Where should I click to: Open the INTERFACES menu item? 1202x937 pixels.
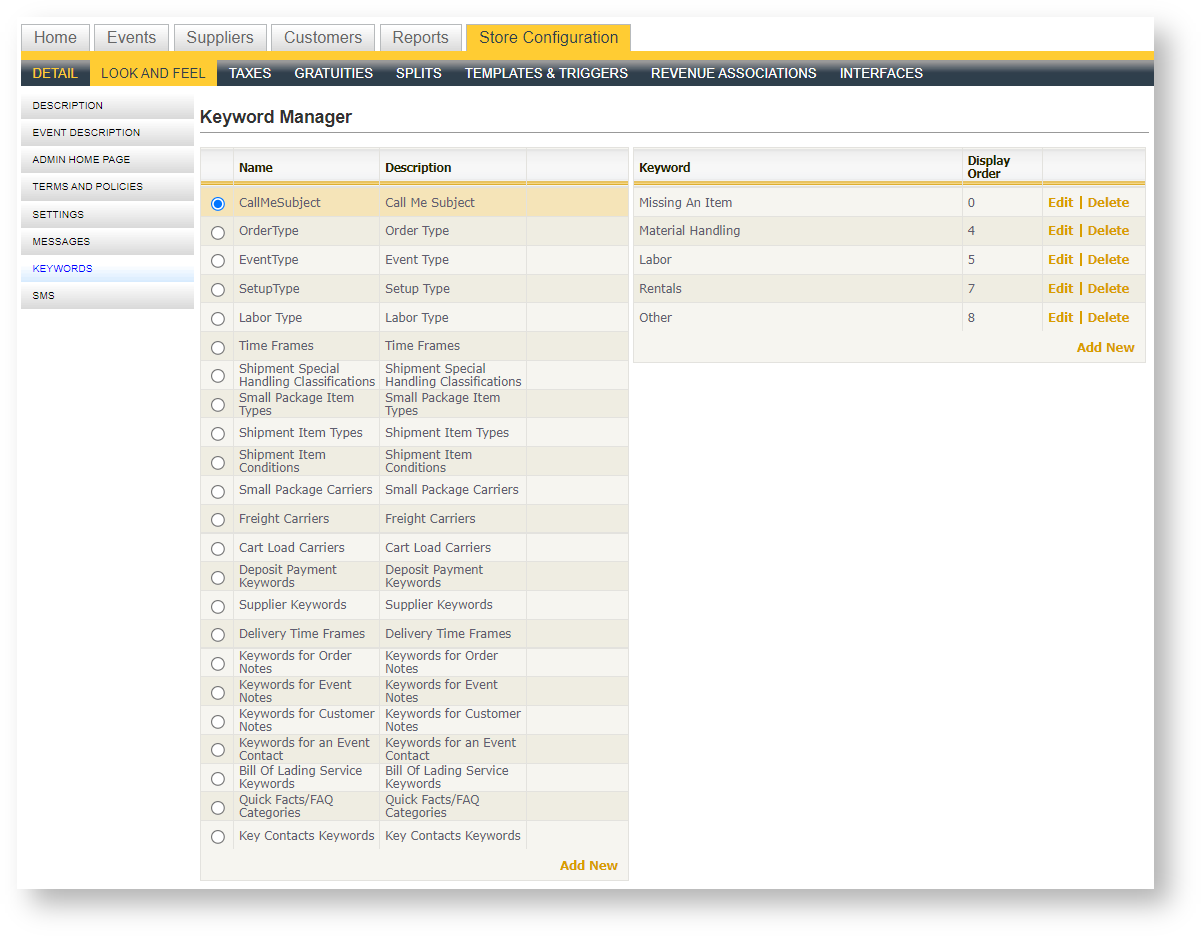881,73
